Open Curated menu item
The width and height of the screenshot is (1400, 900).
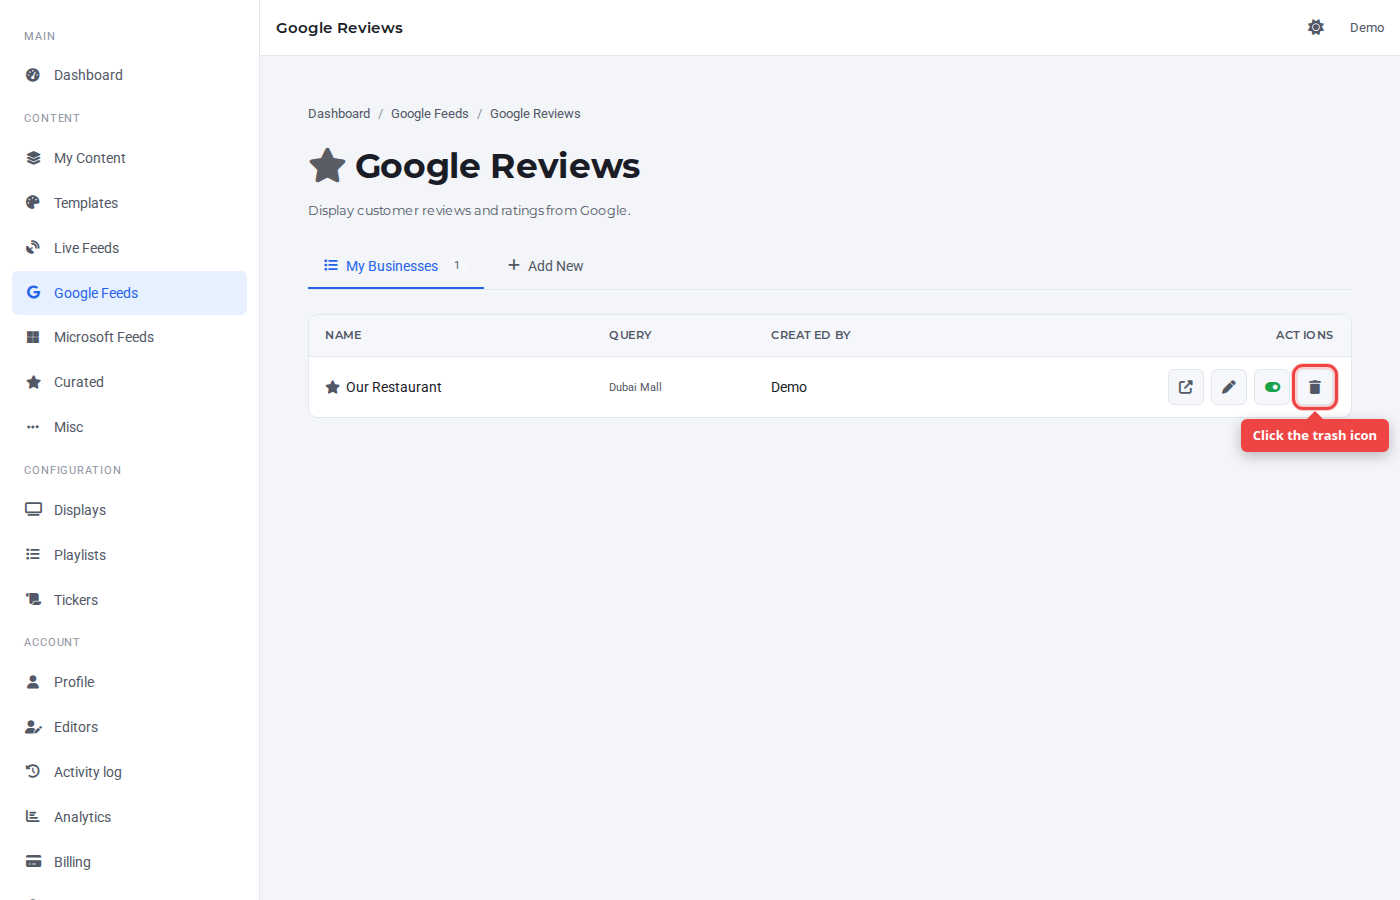(129, 382)
